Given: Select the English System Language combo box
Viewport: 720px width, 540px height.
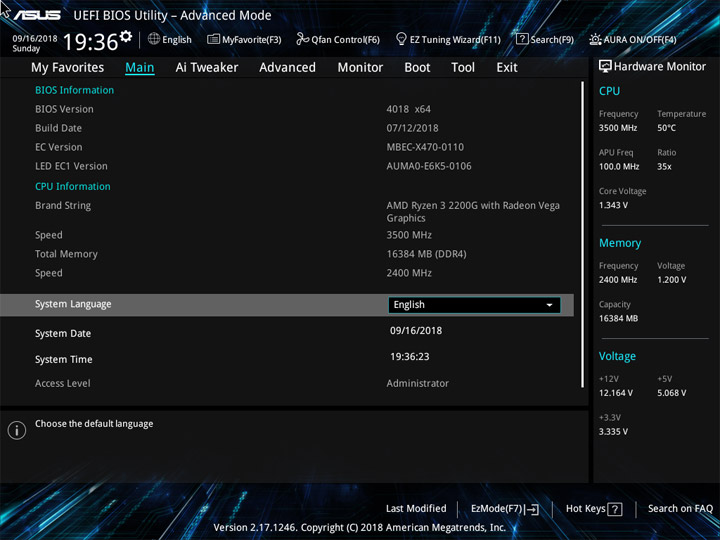Looking at the screenshot, I should [x=474, y=305].
